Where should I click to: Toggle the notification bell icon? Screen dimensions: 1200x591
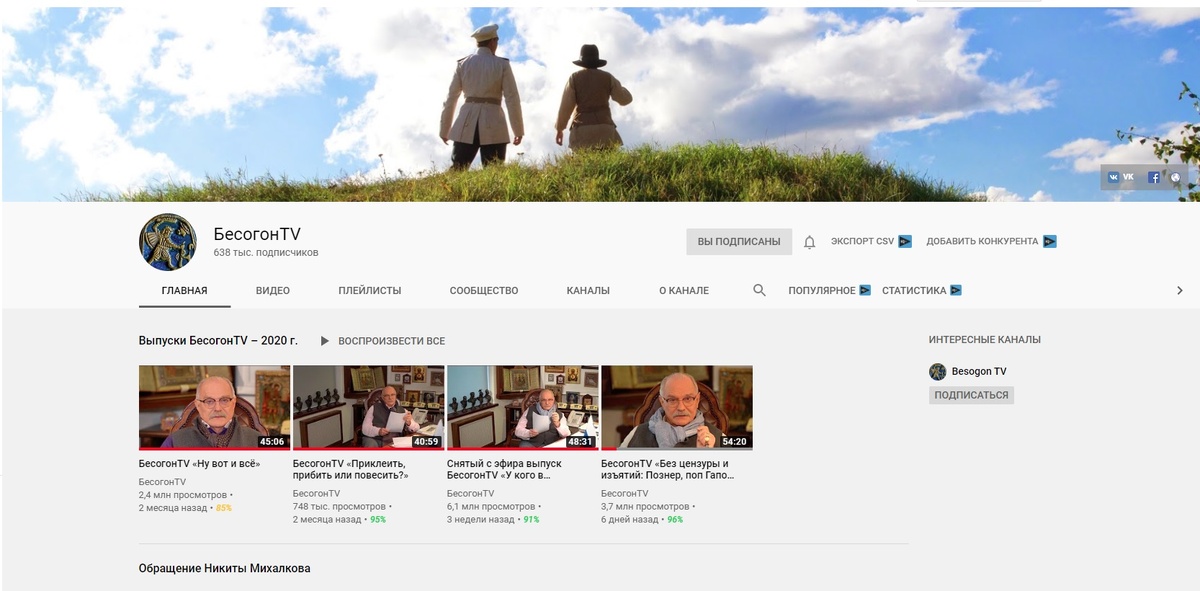[810, 242]
